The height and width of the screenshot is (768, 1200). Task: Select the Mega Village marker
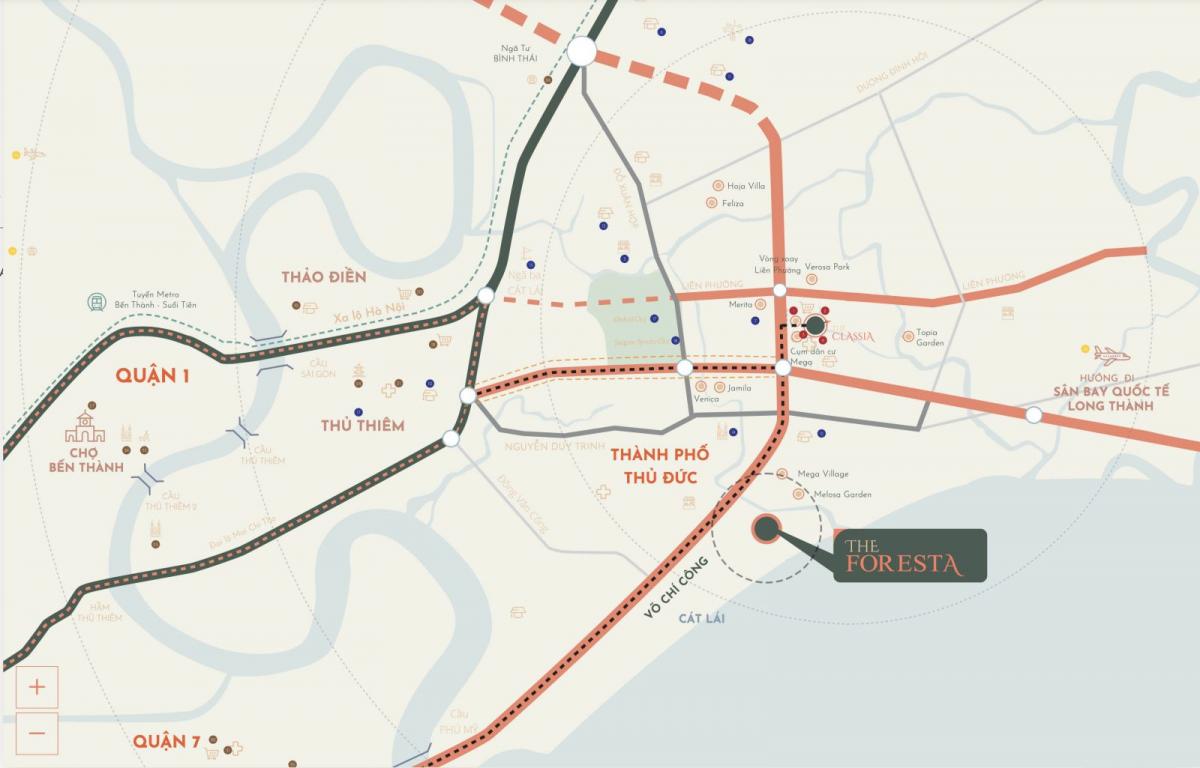(782, 474)
